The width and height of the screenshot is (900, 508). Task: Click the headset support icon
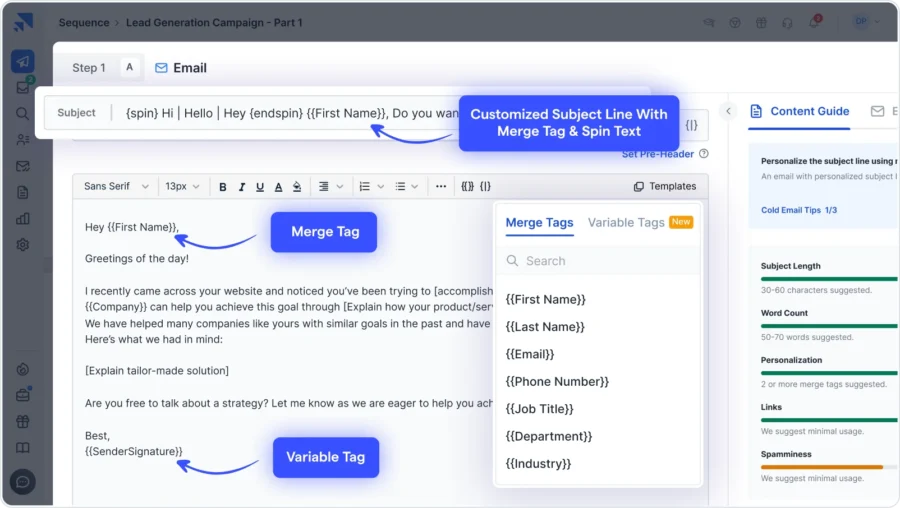[x=789, y=22]
